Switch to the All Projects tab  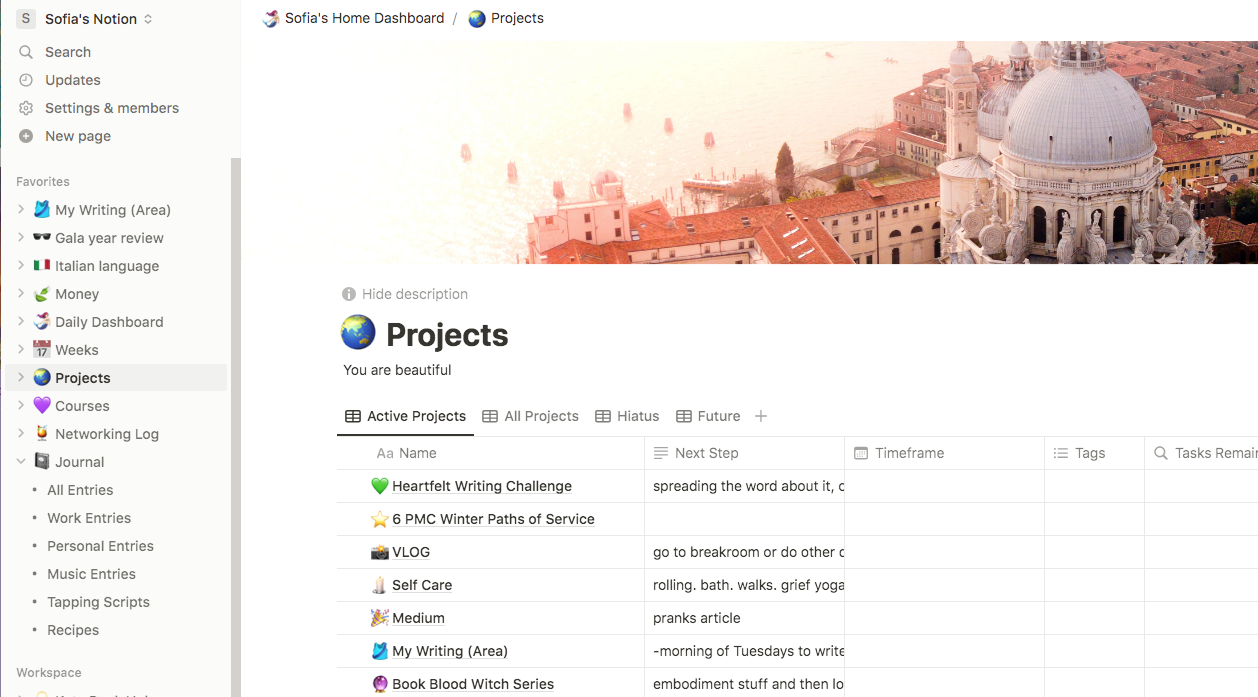click(x=530, y=416)
